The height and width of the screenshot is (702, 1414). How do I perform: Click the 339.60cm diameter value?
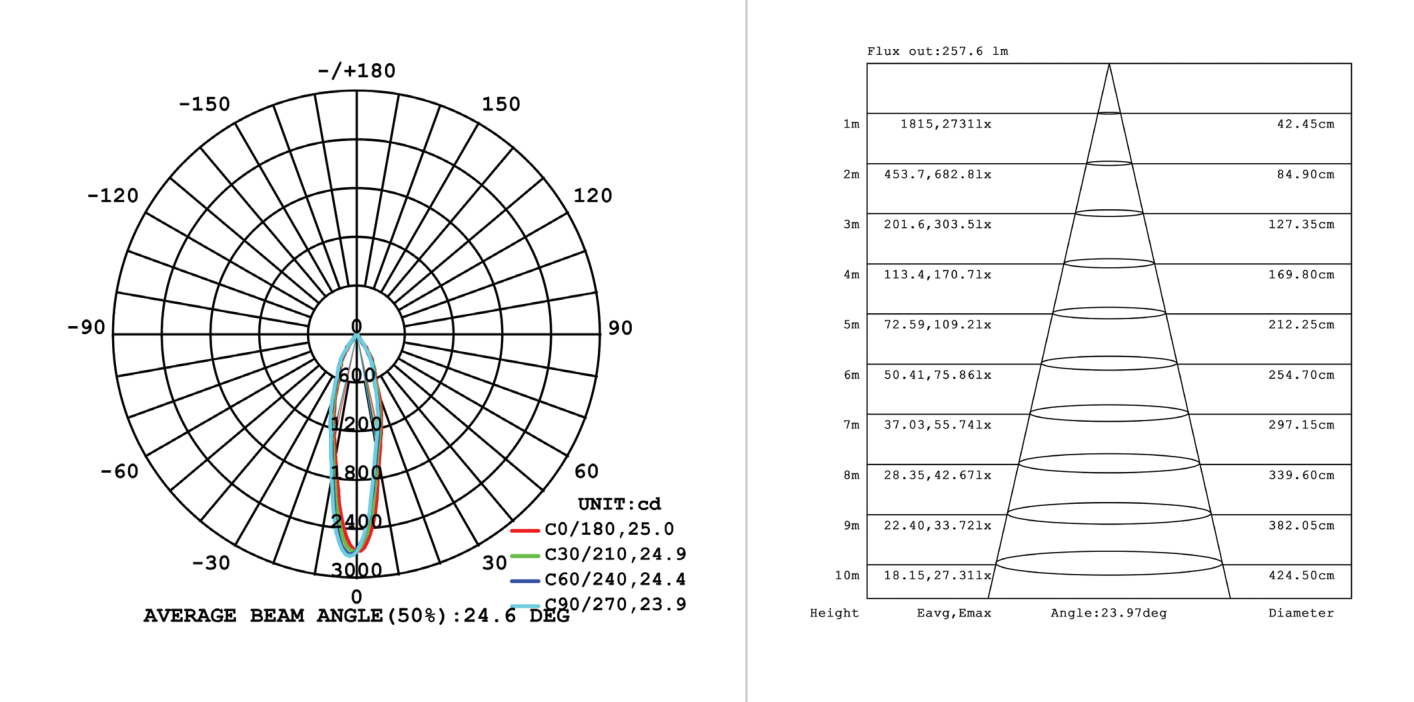coord(1302,475)
